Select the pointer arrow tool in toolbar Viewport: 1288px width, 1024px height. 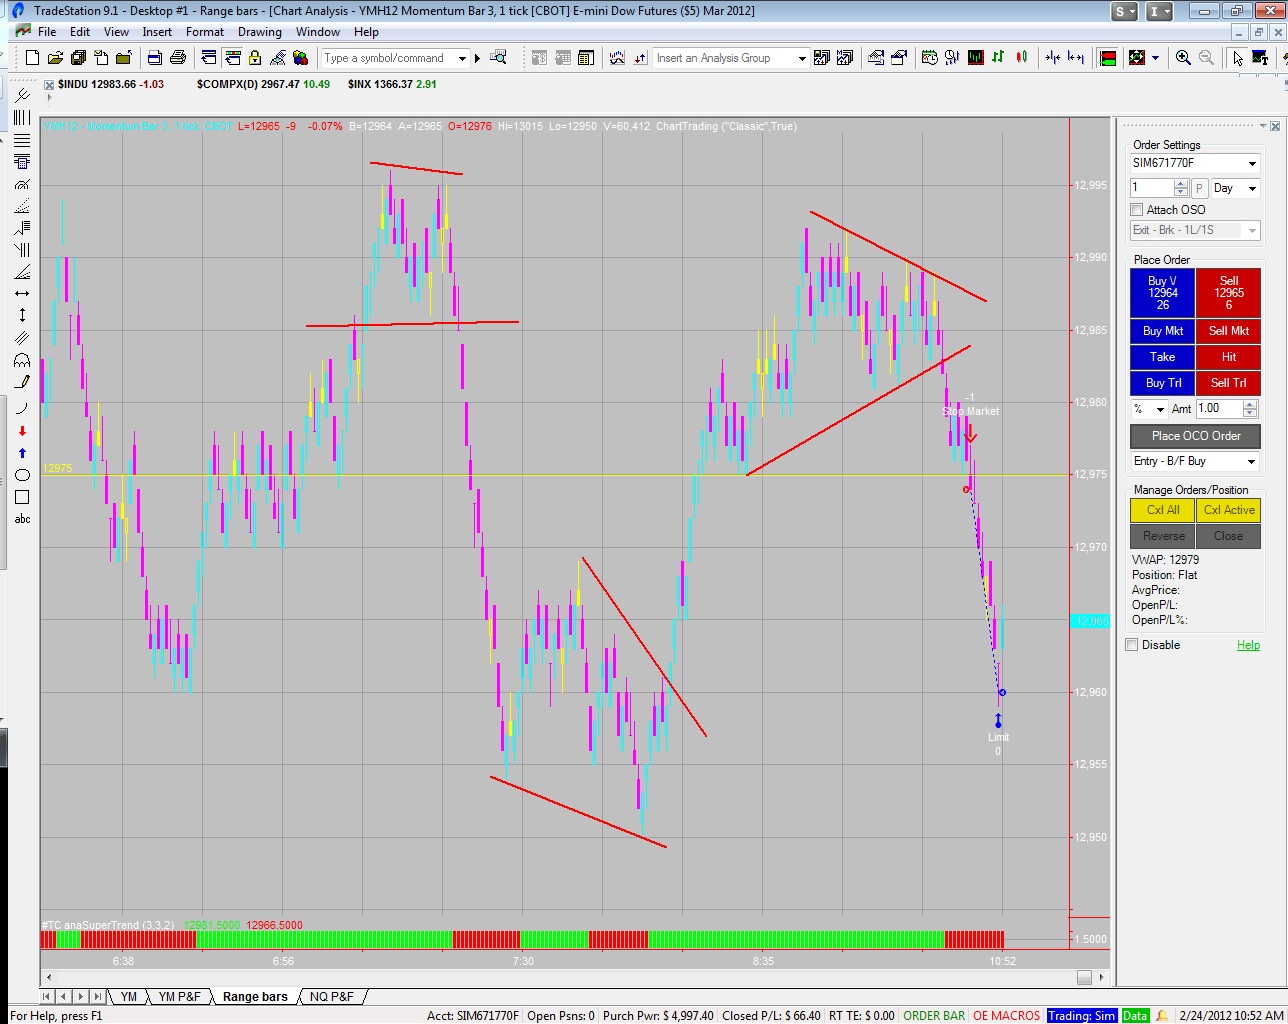click(x=1238, y=58)
